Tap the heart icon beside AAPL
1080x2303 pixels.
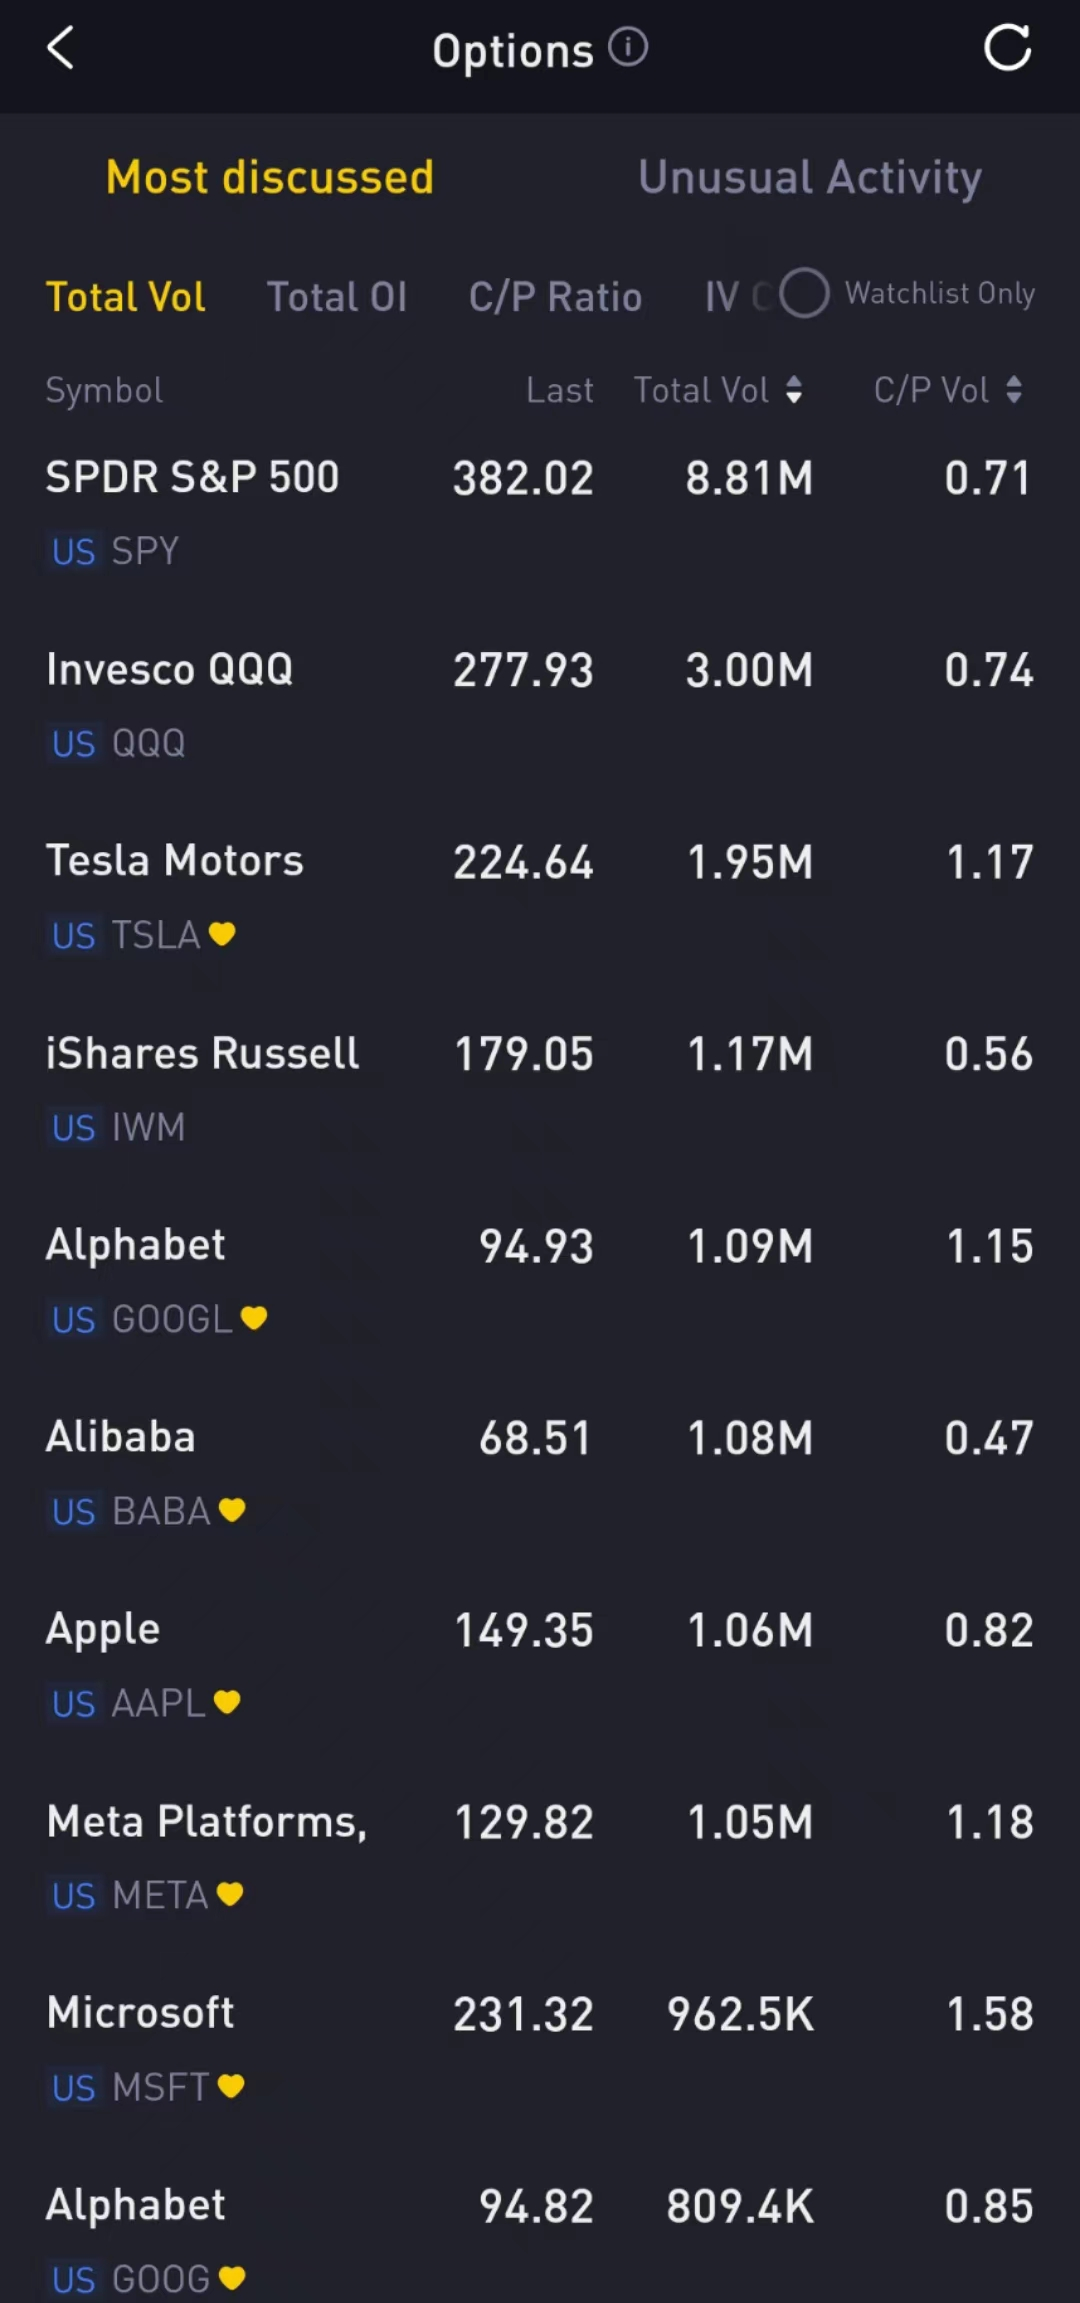coord(227,1702)
